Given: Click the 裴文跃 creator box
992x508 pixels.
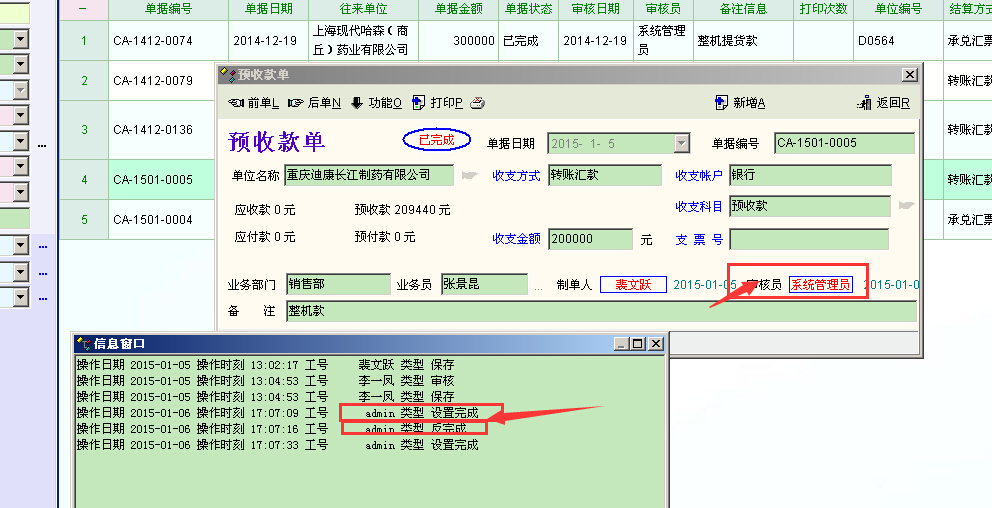Looking at the screenshot, I should [x=633, y=285].
